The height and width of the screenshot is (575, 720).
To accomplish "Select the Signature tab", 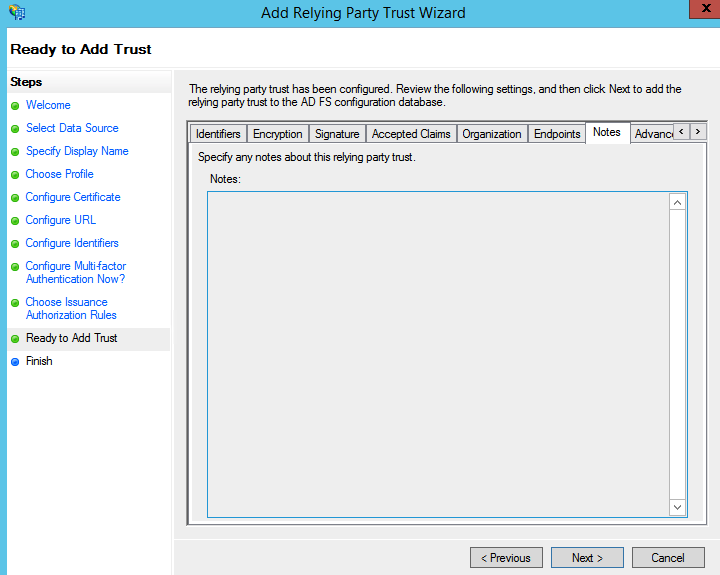I will coord(337,134).
